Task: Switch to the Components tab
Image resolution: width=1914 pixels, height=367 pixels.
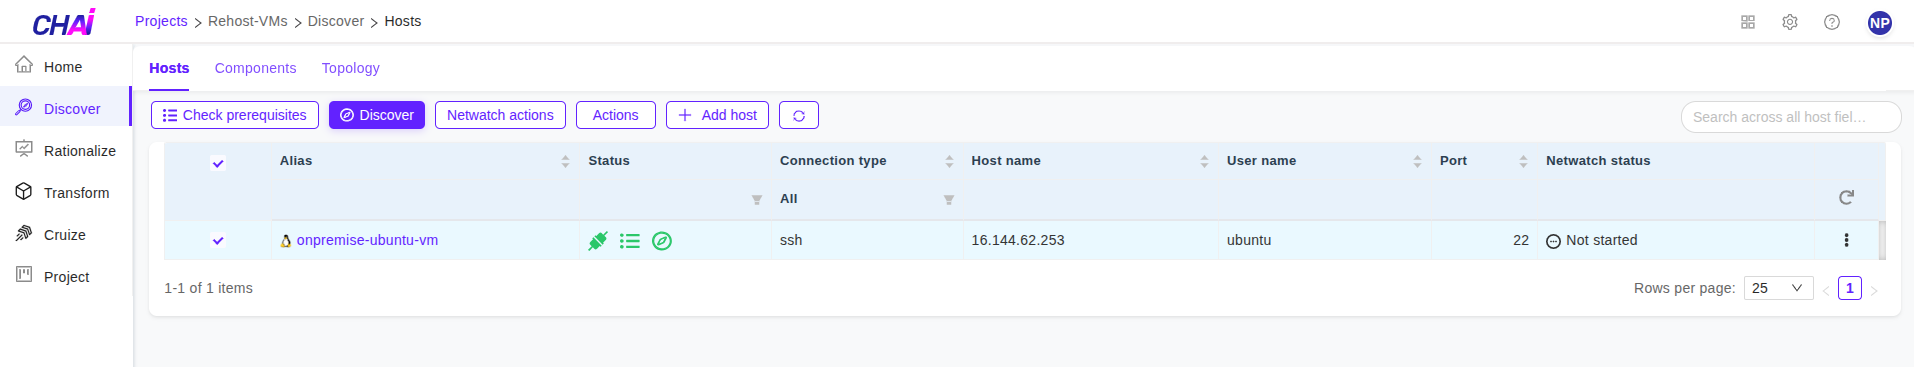Action: click(x=255, y=68)
